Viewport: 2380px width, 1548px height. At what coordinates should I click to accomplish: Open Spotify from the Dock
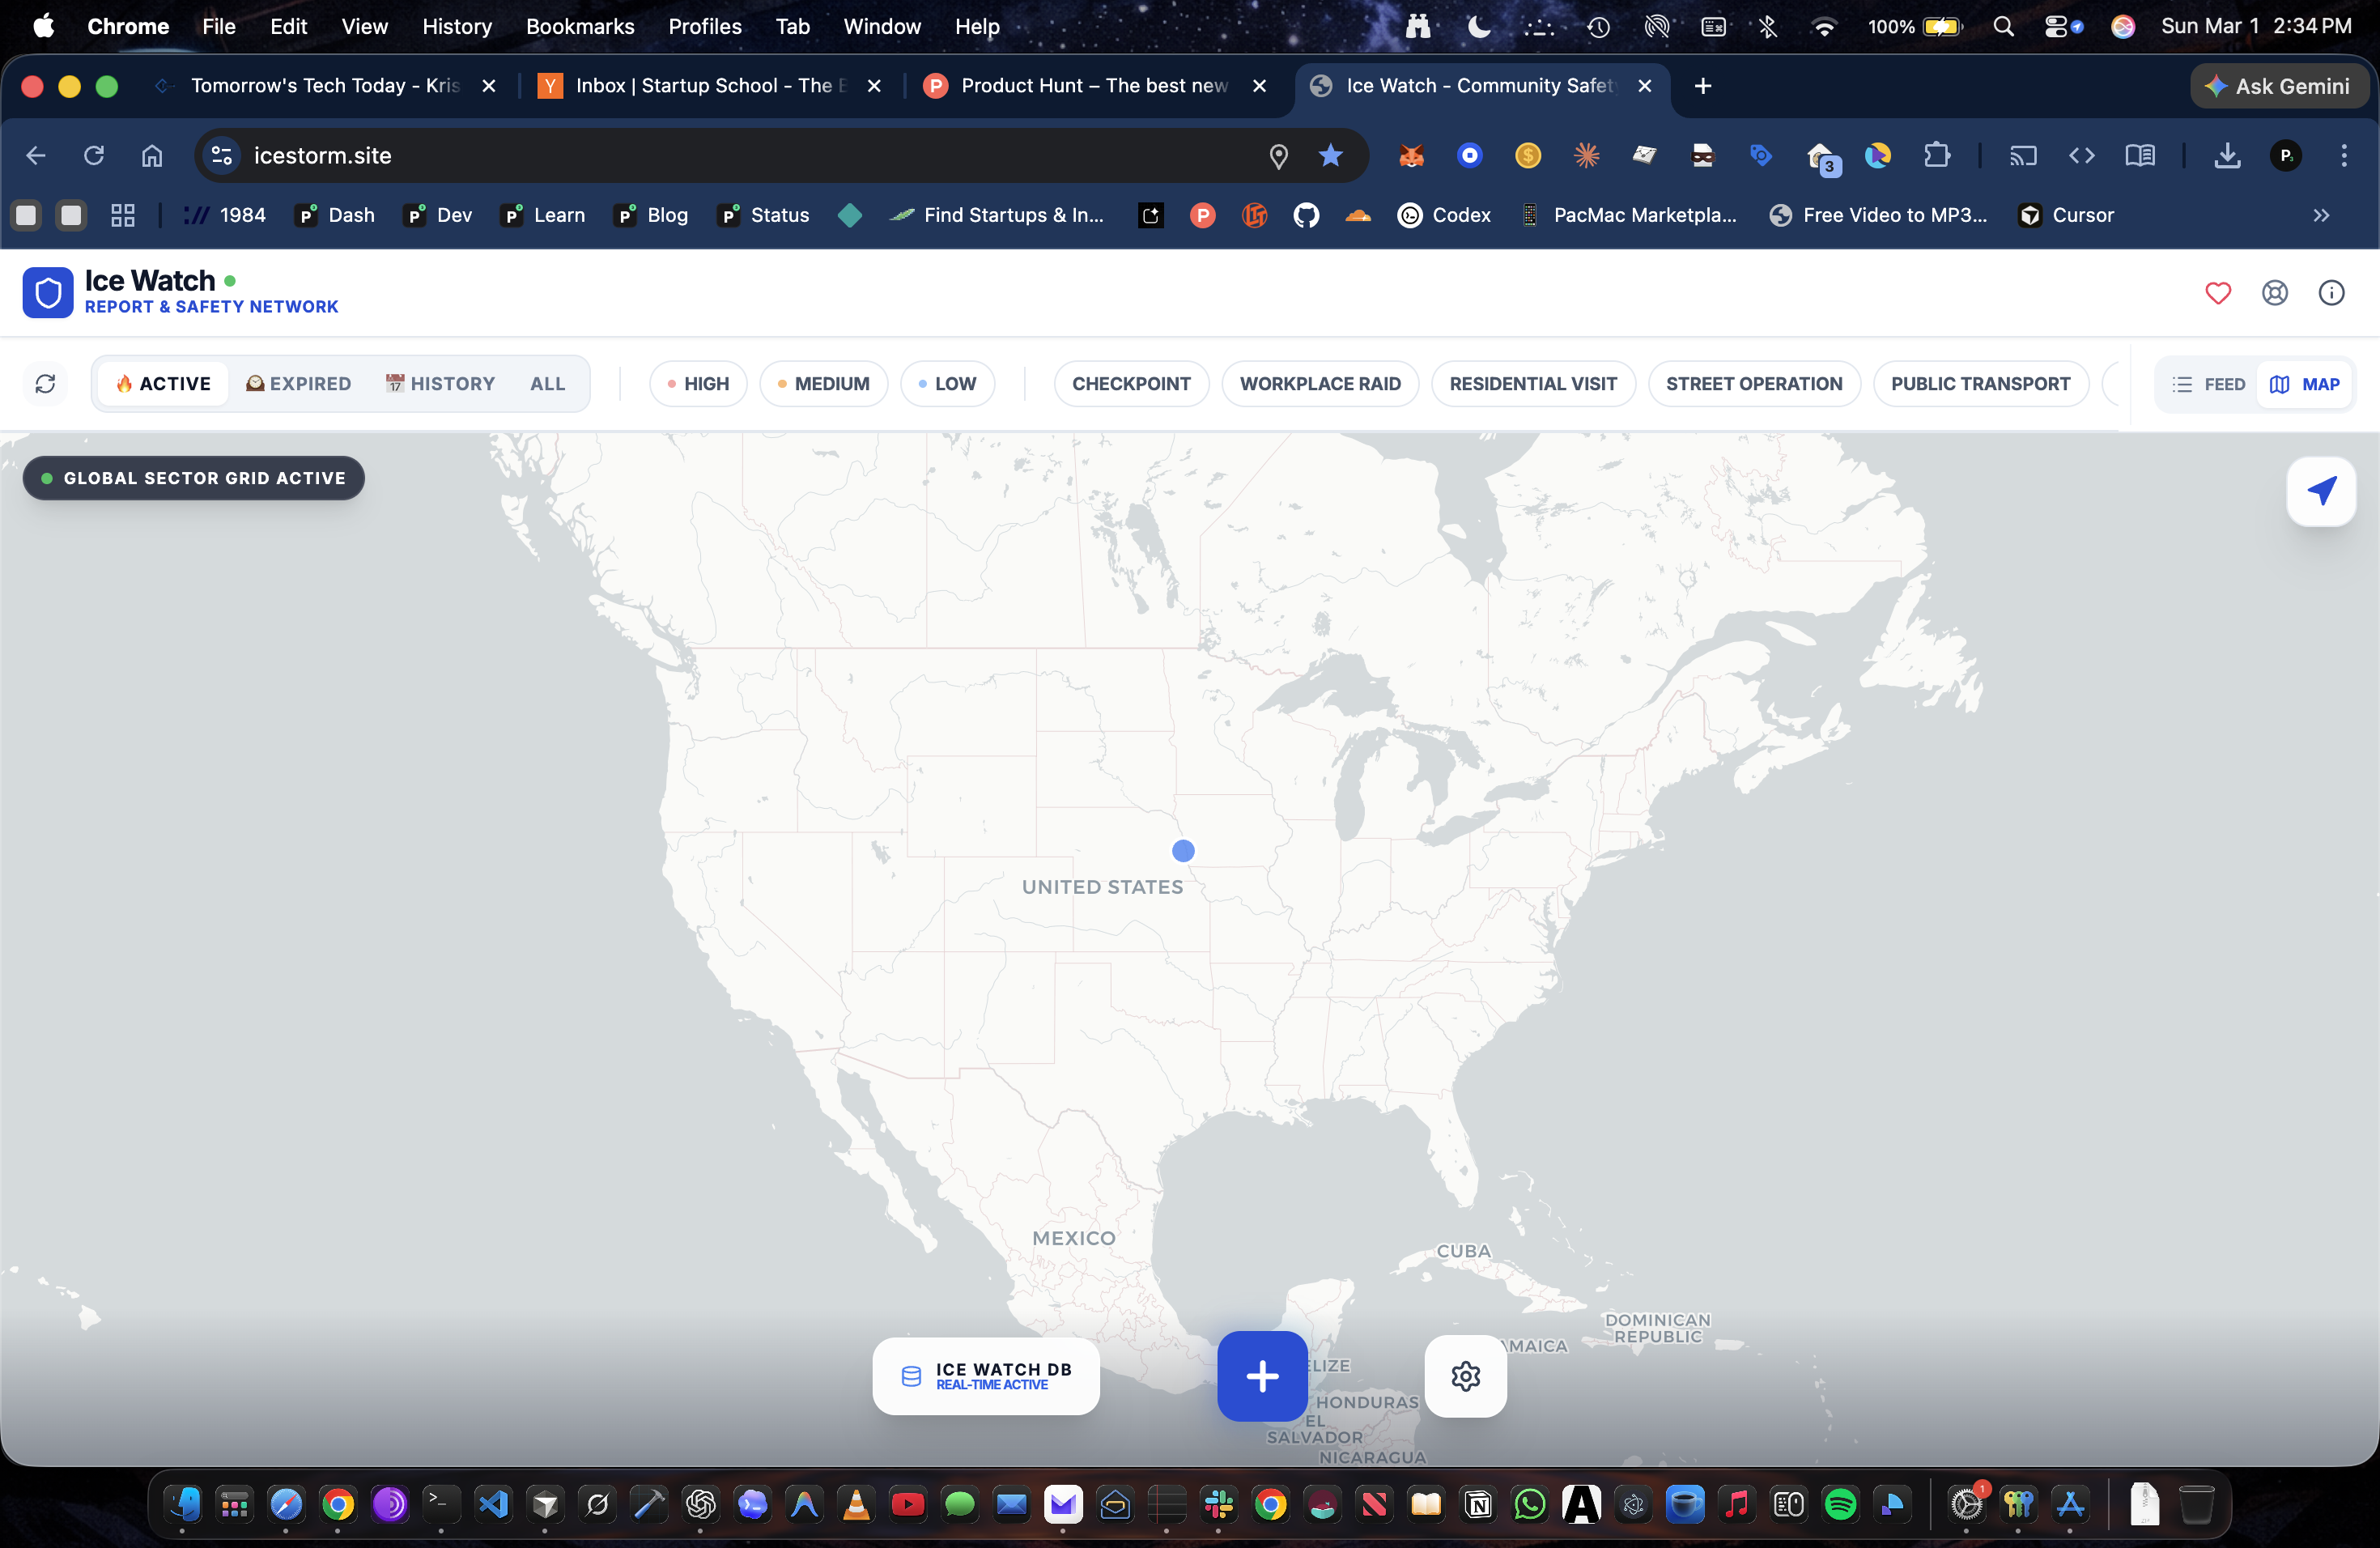point(1841,1506)
